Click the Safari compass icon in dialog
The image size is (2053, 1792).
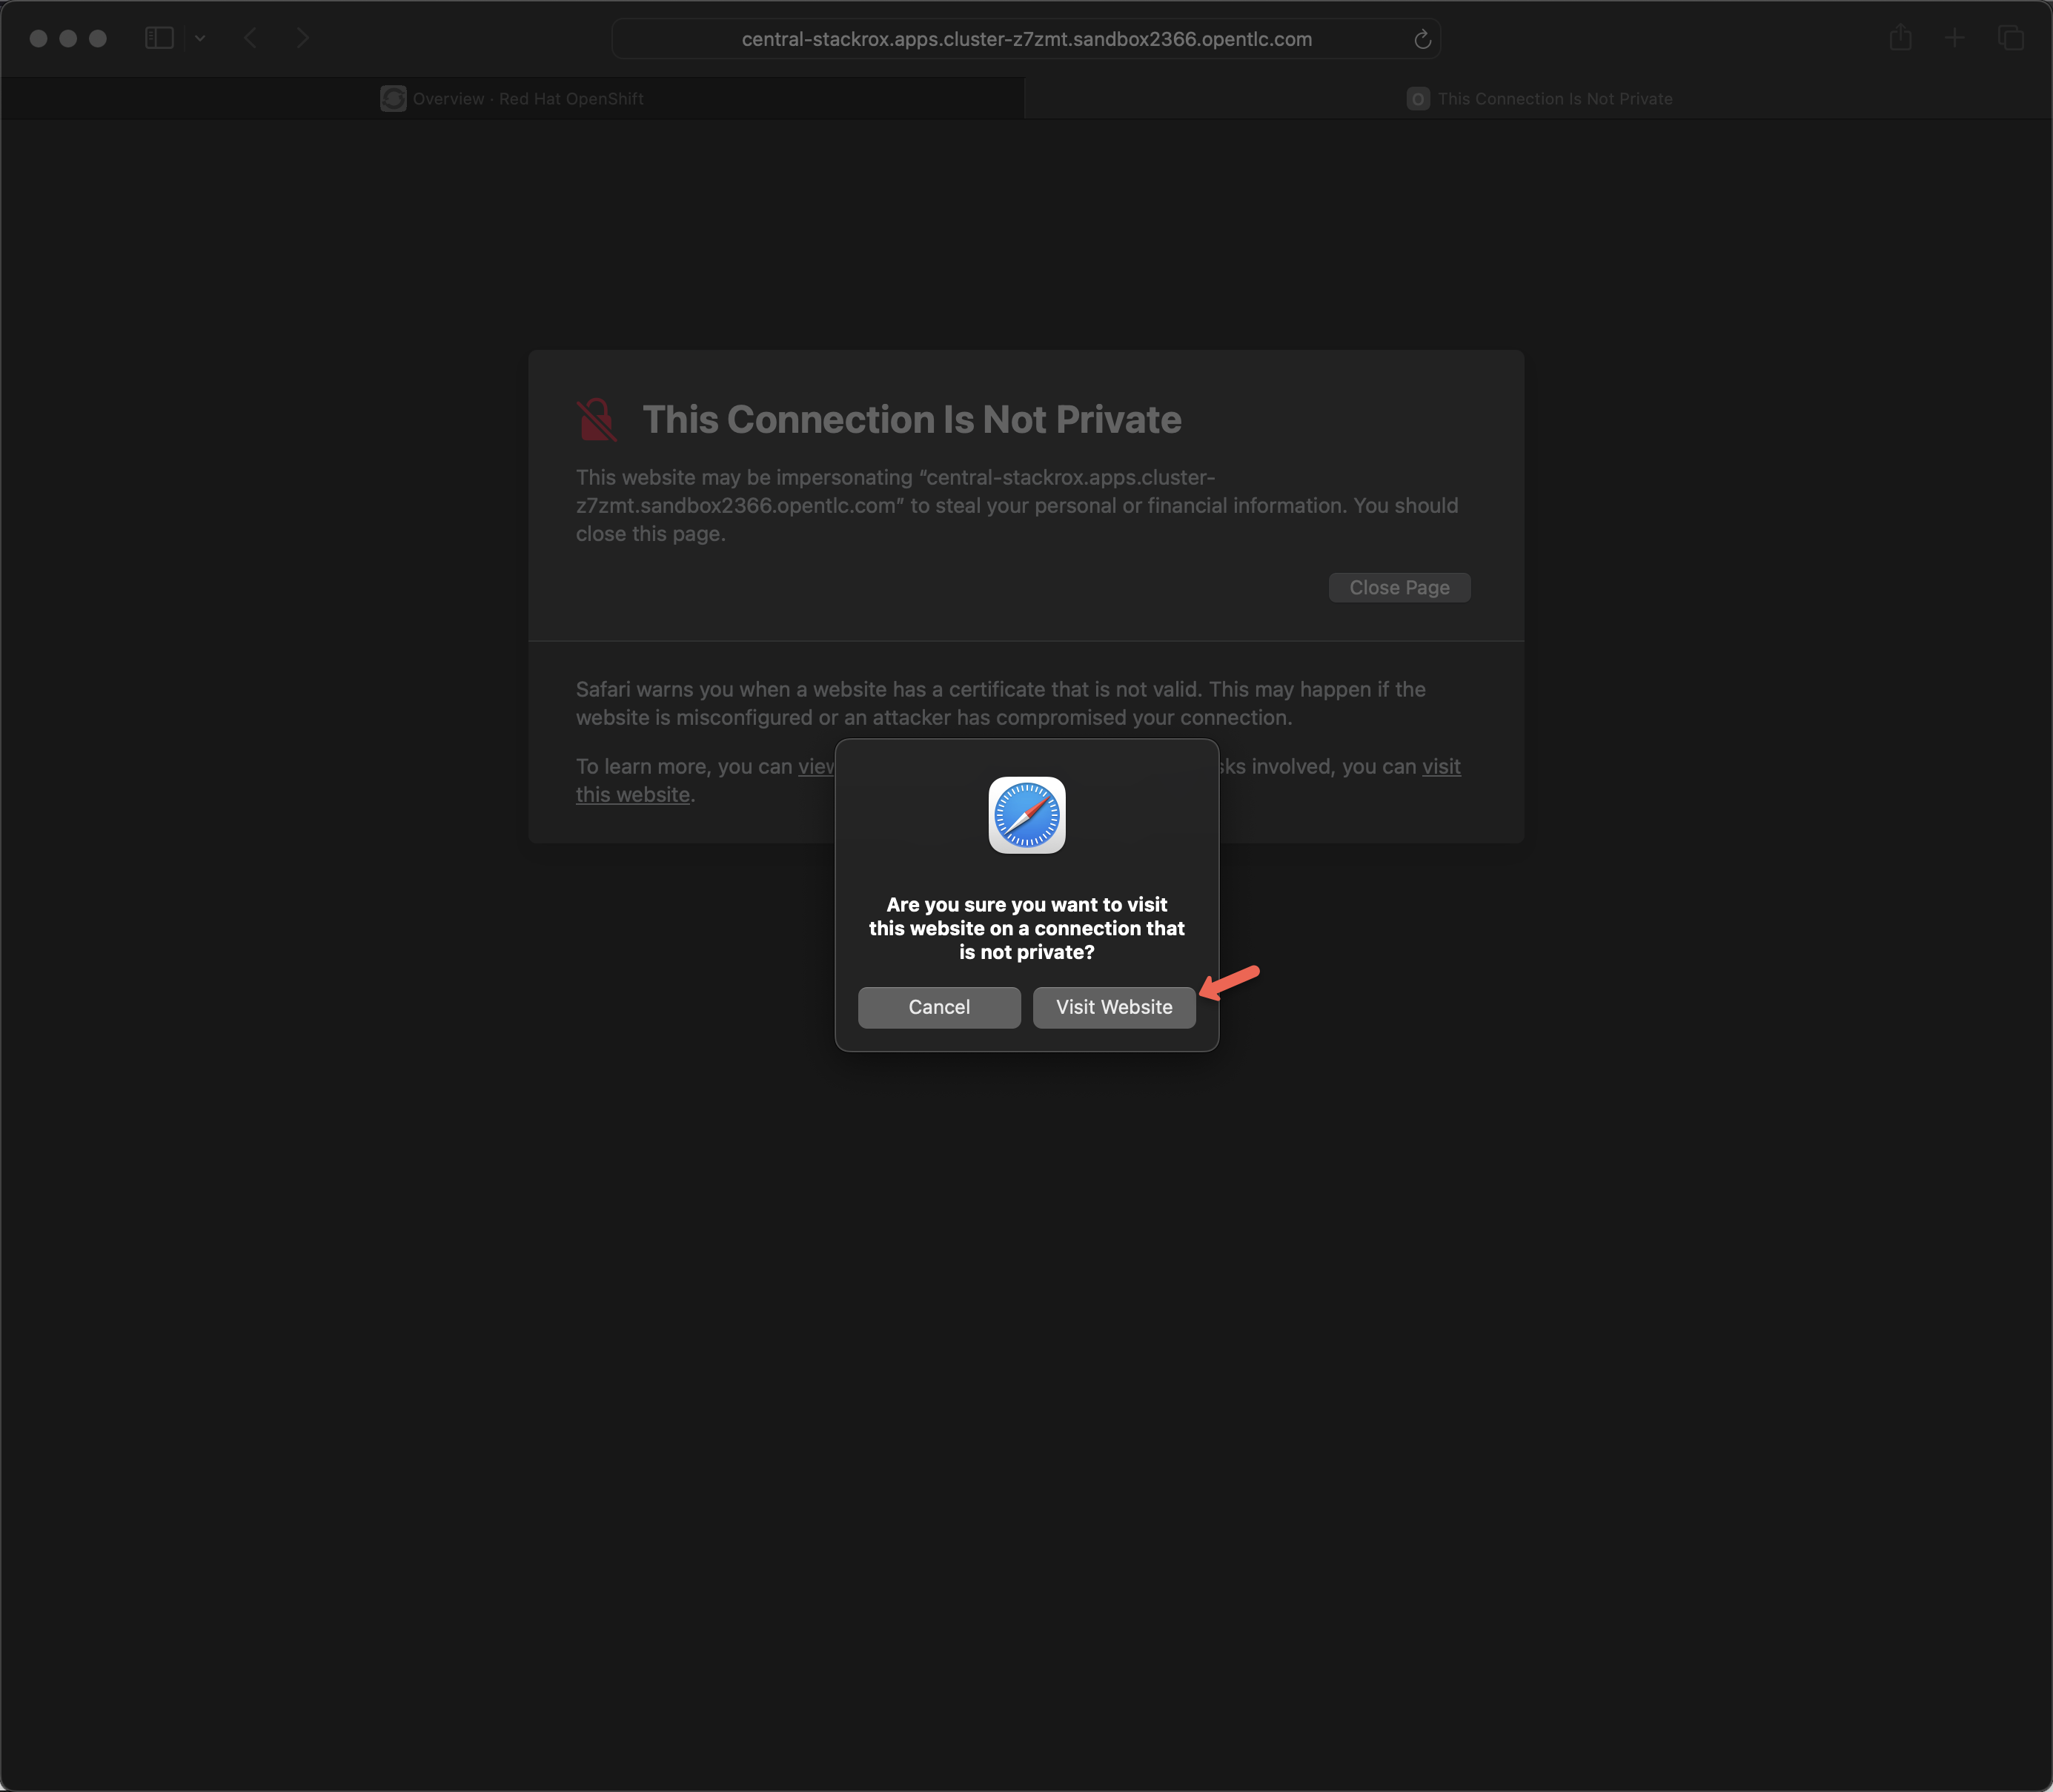click(1026, 815)
